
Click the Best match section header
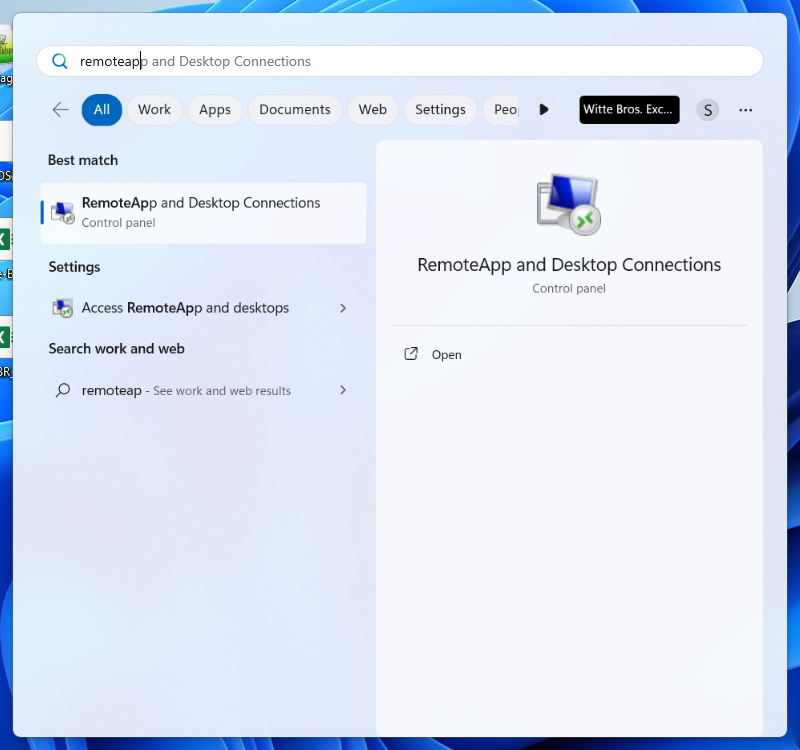[83, 160]
